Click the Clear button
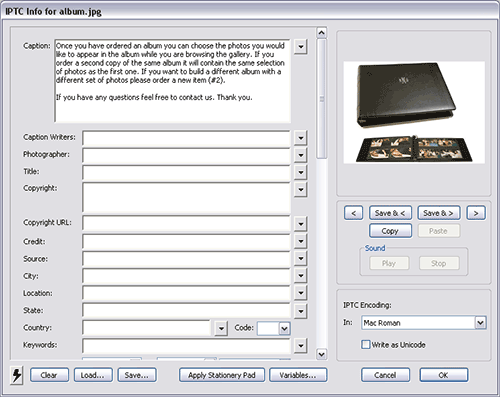This screenshot has width=500, height=397. (x=49, y=375)
